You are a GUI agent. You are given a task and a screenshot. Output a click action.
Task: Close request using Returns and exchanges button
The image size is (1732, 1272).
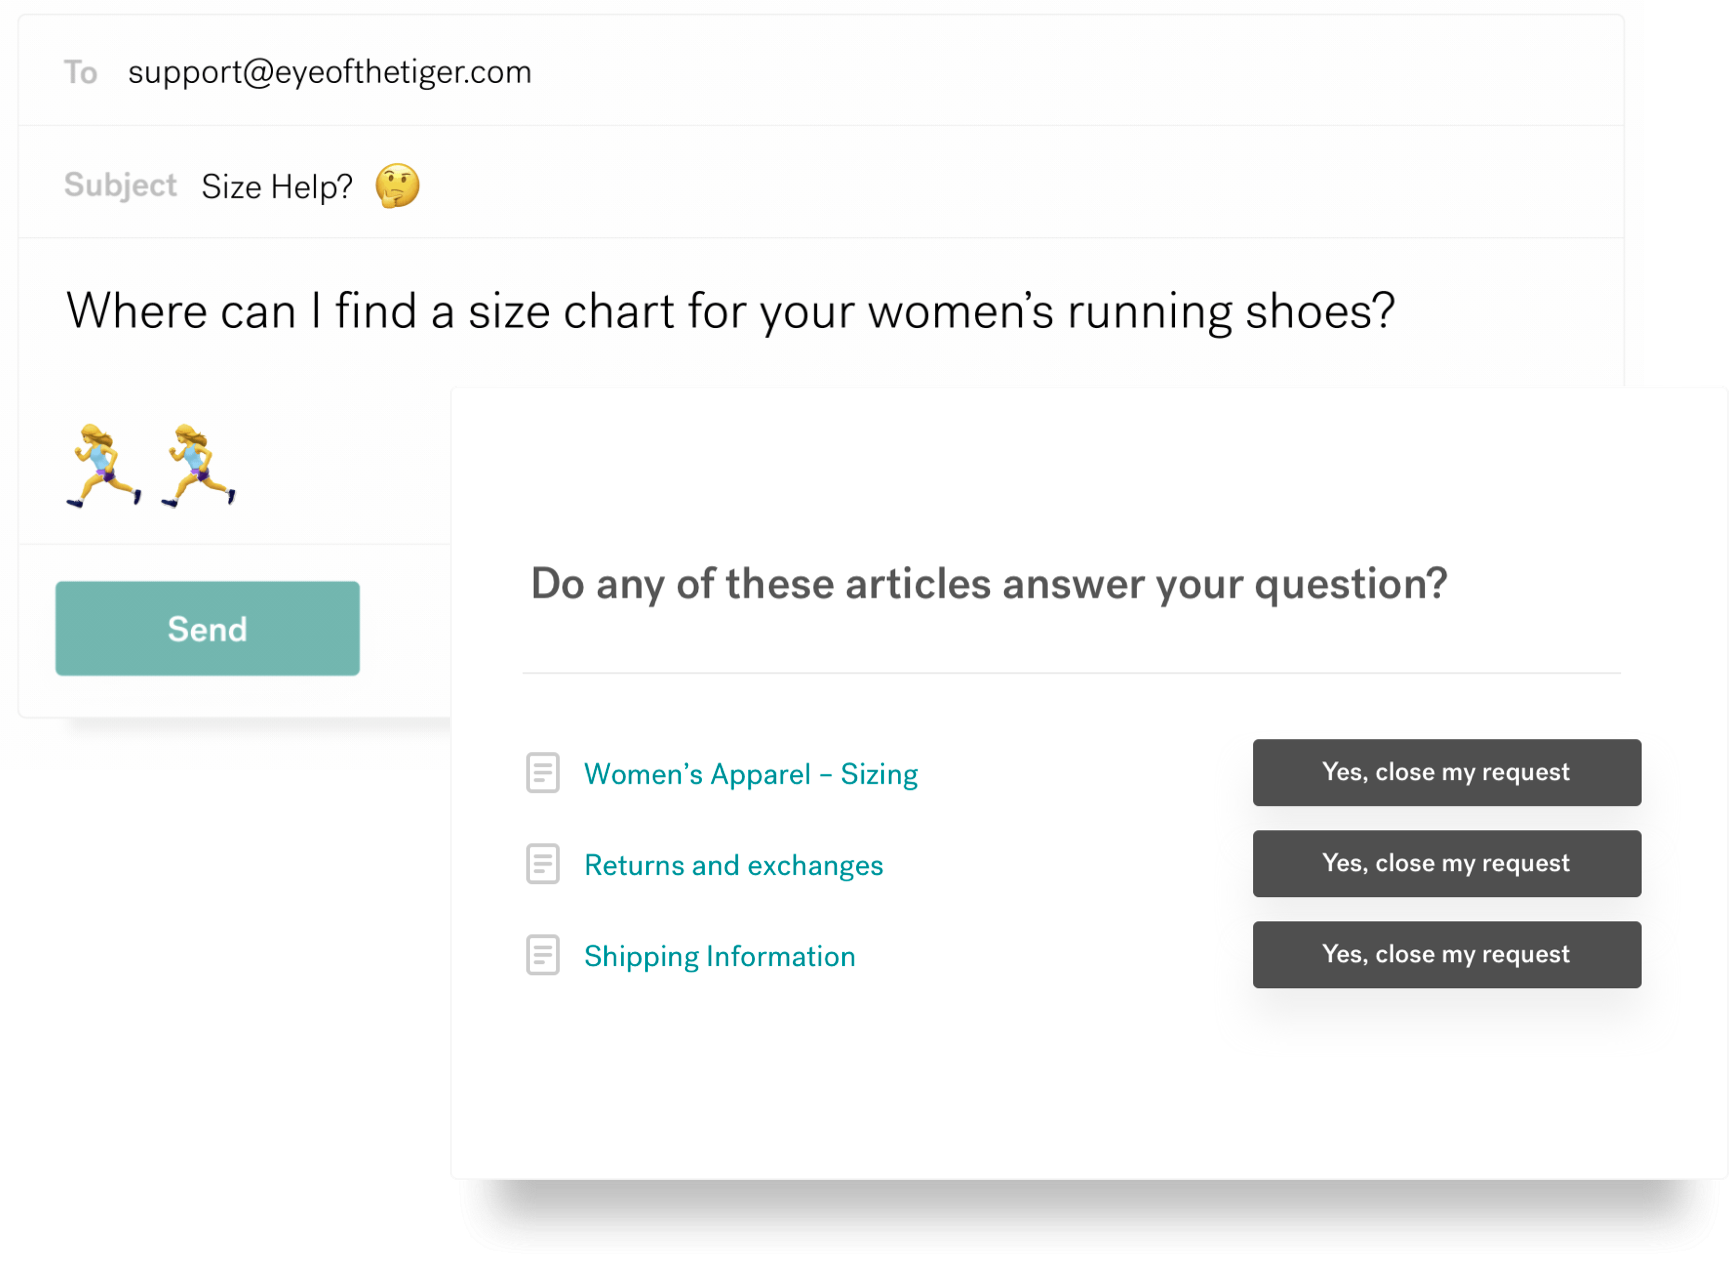(x=1446, y=863)
